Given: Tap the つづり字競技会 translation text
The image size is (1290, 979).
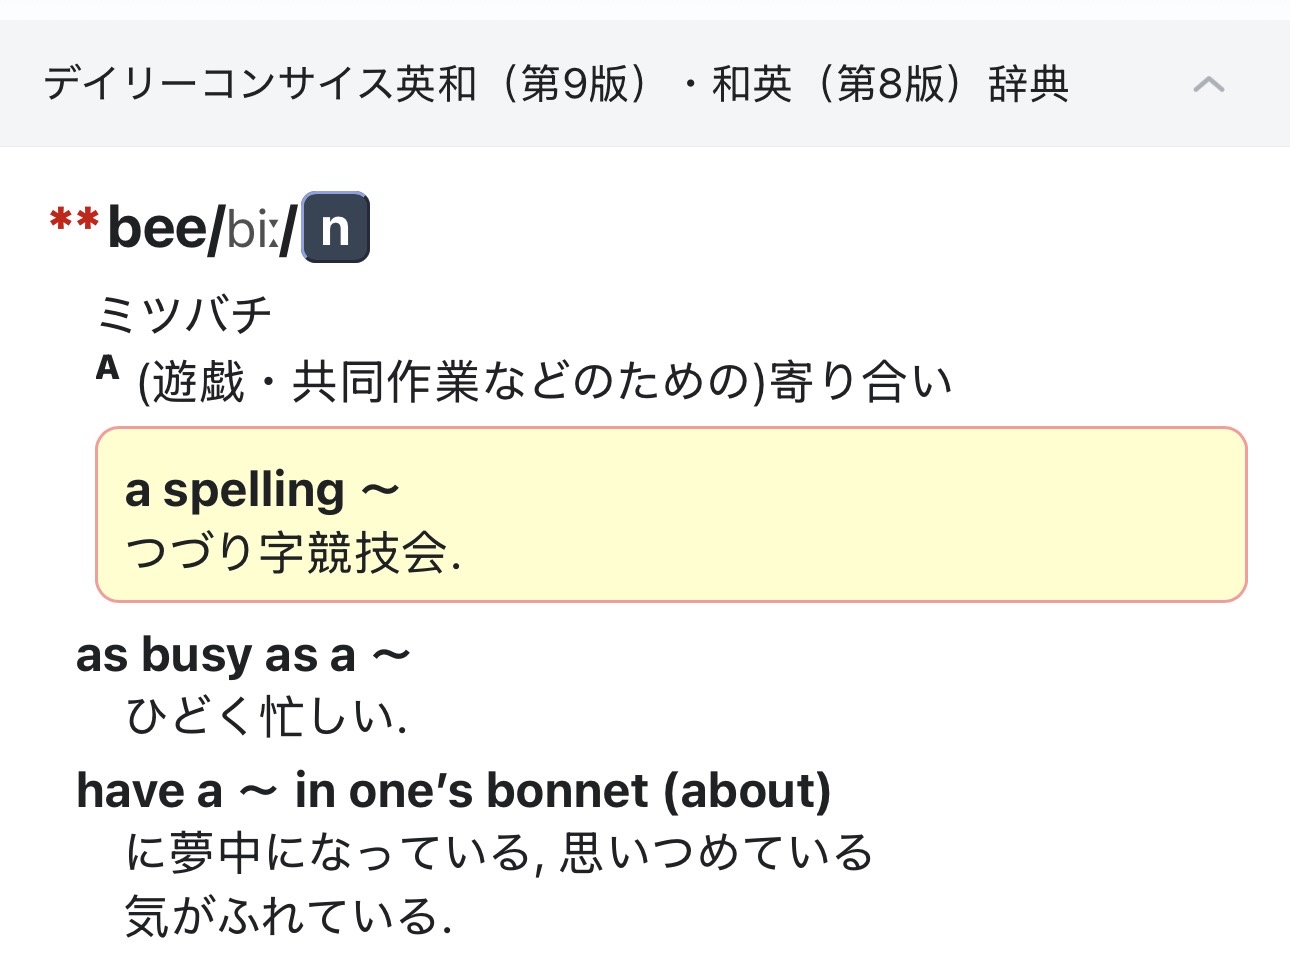Looking at the screenshot, I should tap(293, 553).
